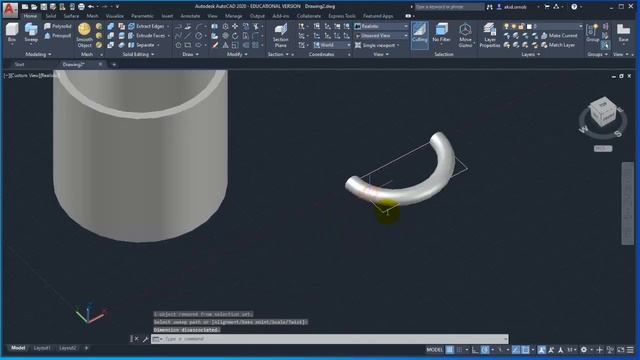Image resolution: width=640 pixels, height=360 pixels.
Task: Click Match Layer button
Action: 558,45
